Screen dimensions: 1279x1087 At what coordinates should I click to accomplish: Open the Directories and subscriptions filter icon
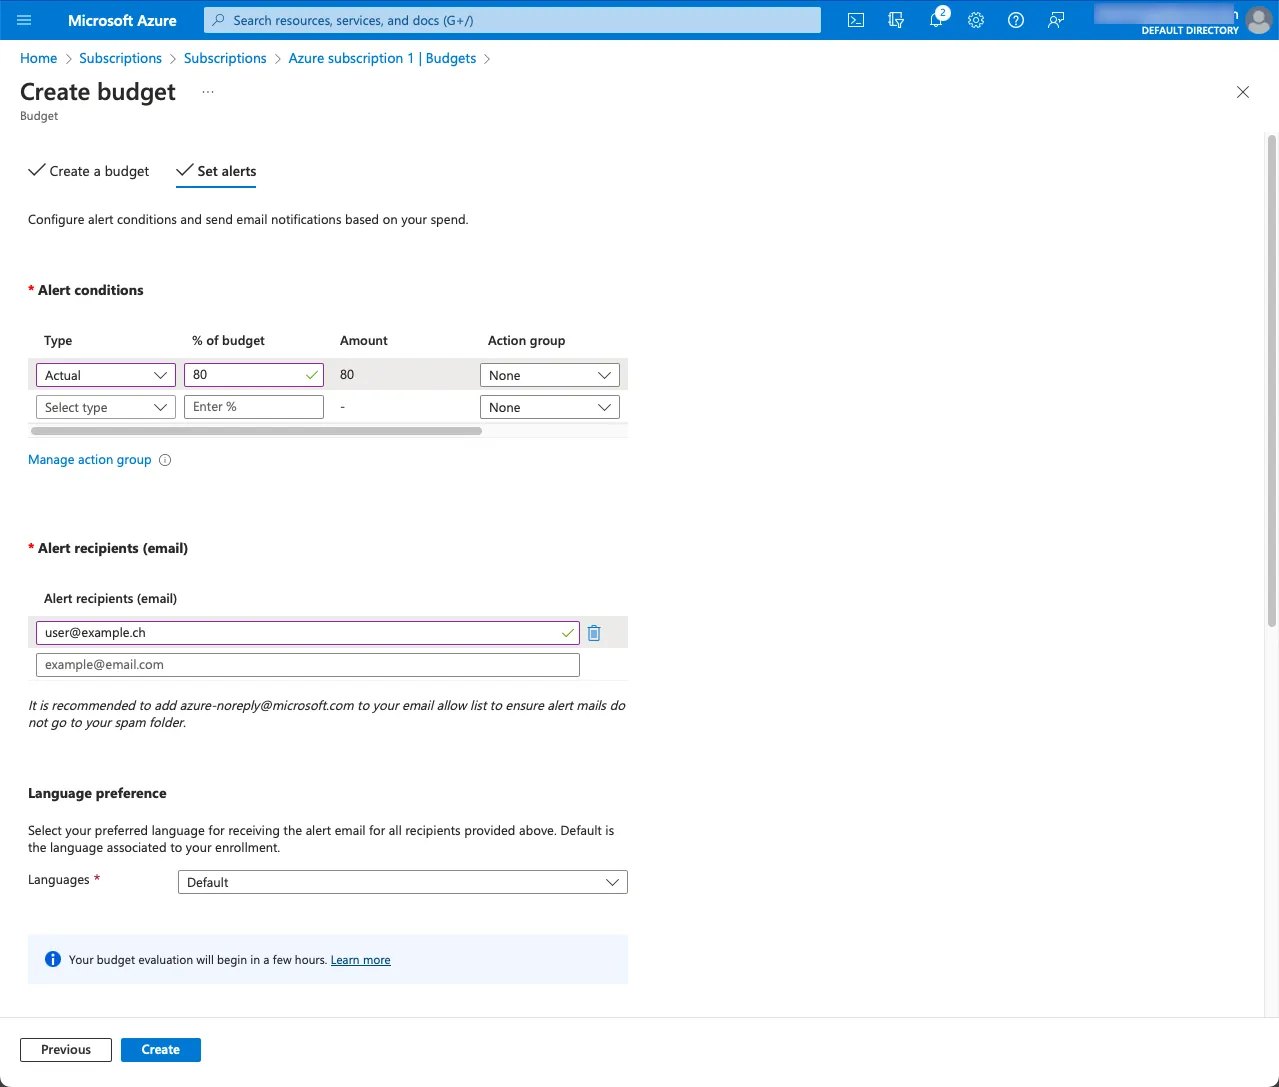(x=896, y=20)
